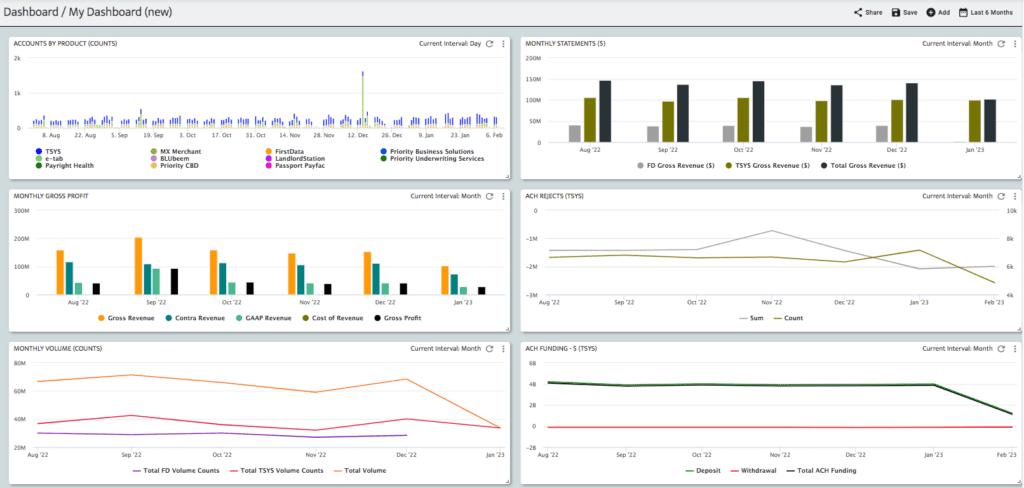
Task: Toggle Total FD Volume Counts legend
Action: [x=176, y=470]
